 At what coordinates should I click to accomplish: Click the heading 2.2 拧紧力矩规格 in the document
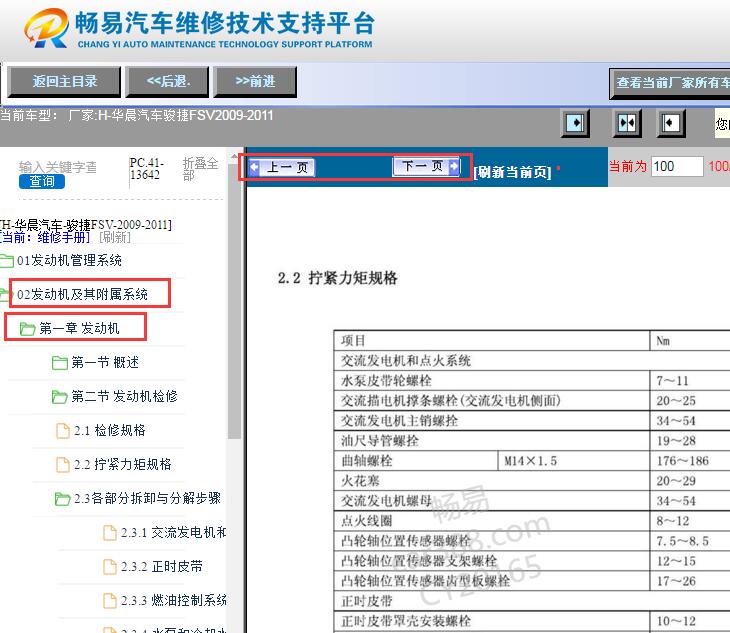tap(338, 278)
